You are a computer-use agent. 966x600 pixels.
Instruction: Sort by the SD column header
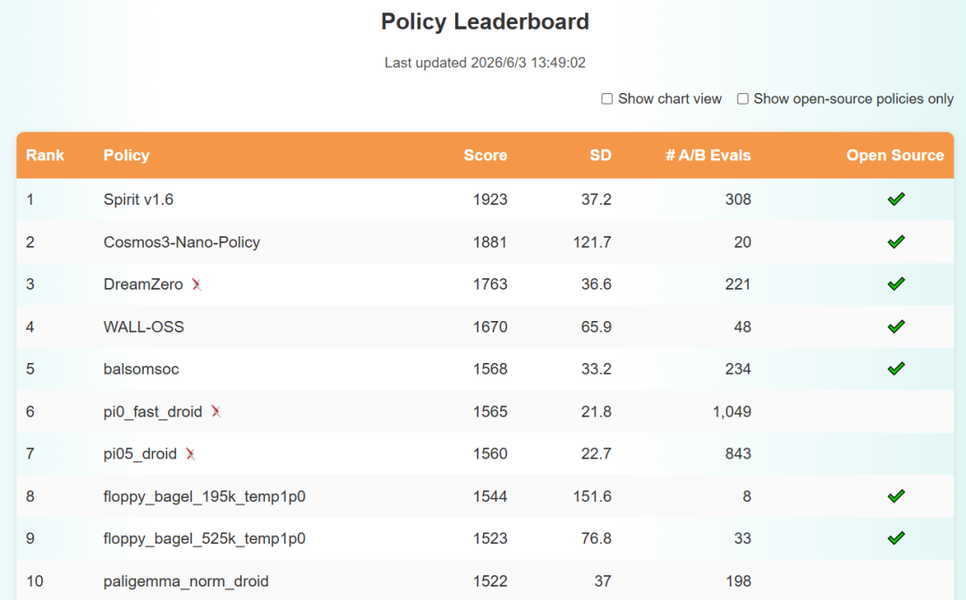point(601,155)
